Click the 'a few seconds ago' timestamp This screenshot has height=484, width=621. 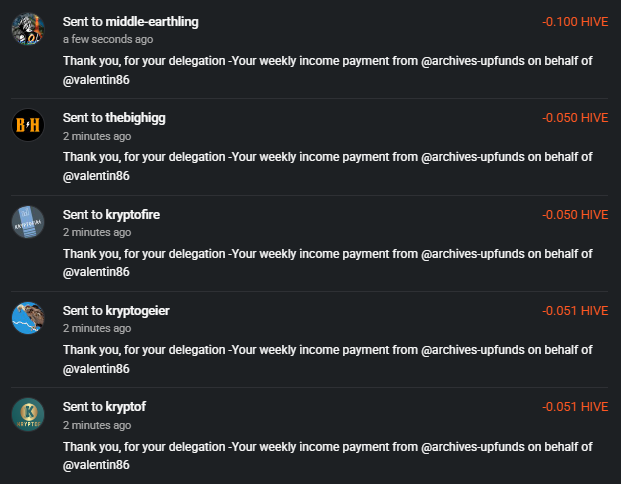(108, 40)
